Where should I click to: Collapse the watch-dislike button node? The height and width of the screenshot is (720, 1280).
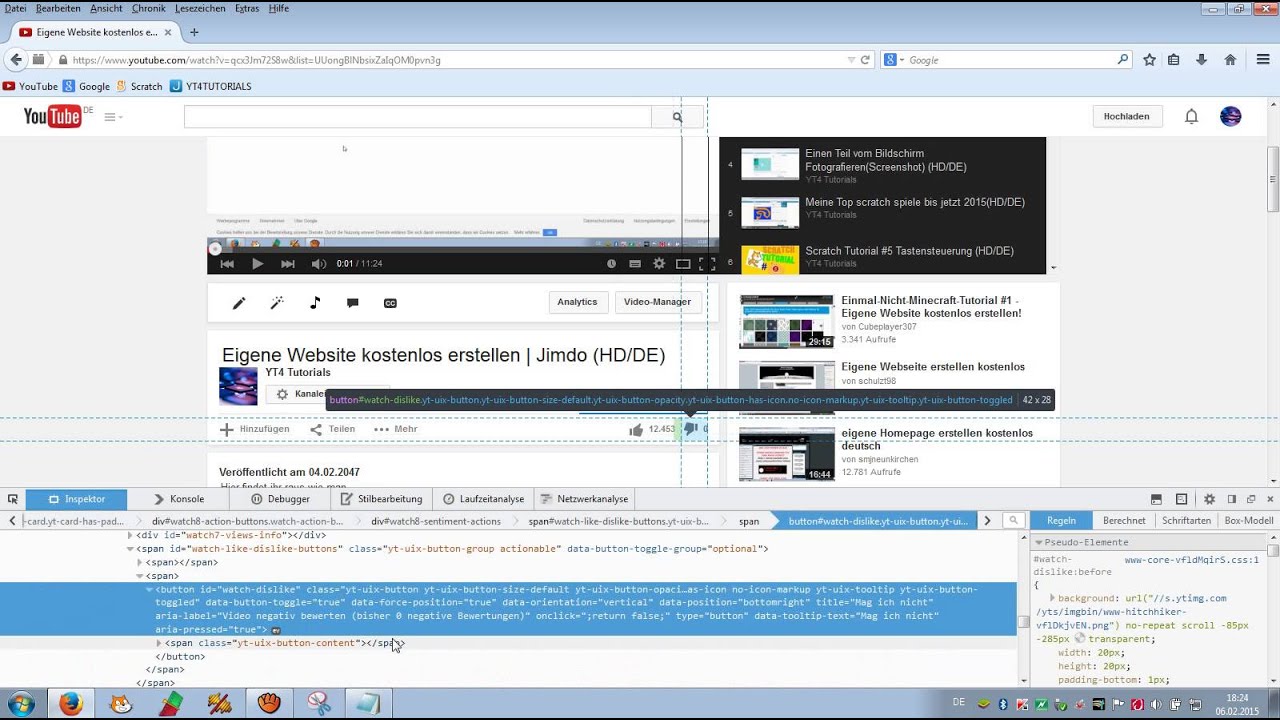coord(149,590)
